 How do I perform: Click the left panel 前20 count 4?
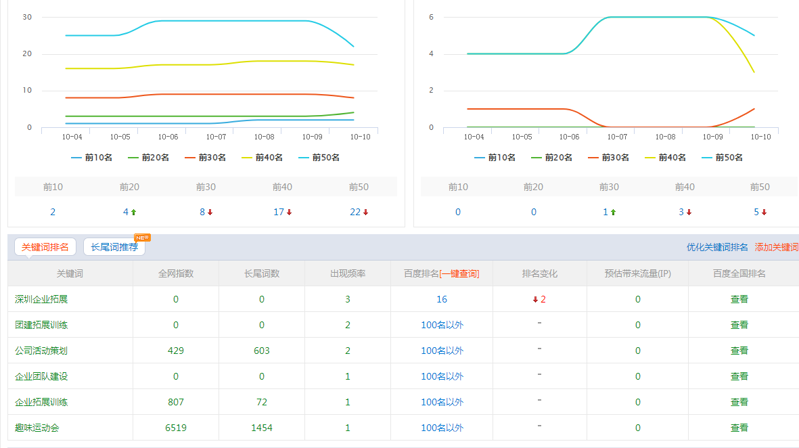125,212
